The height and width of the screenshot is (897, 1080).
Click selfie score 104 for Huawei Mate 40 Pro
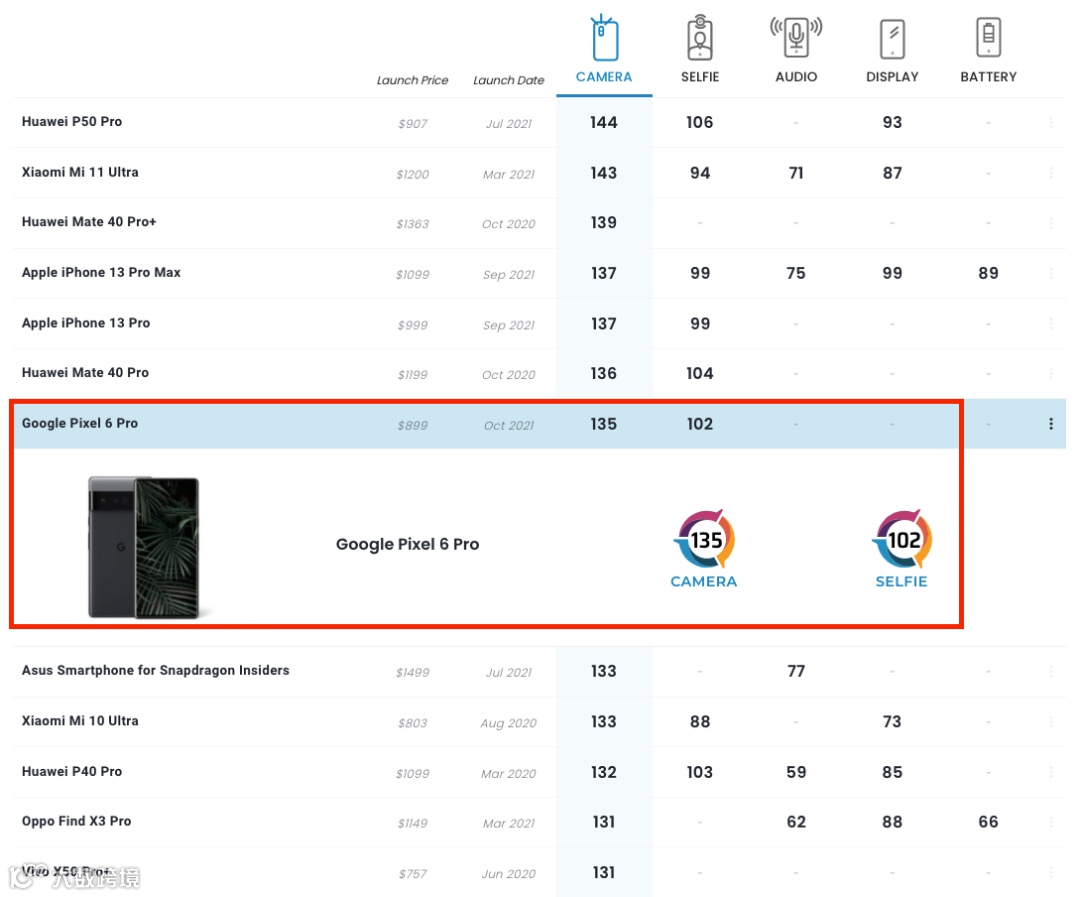tap(700, 373)
